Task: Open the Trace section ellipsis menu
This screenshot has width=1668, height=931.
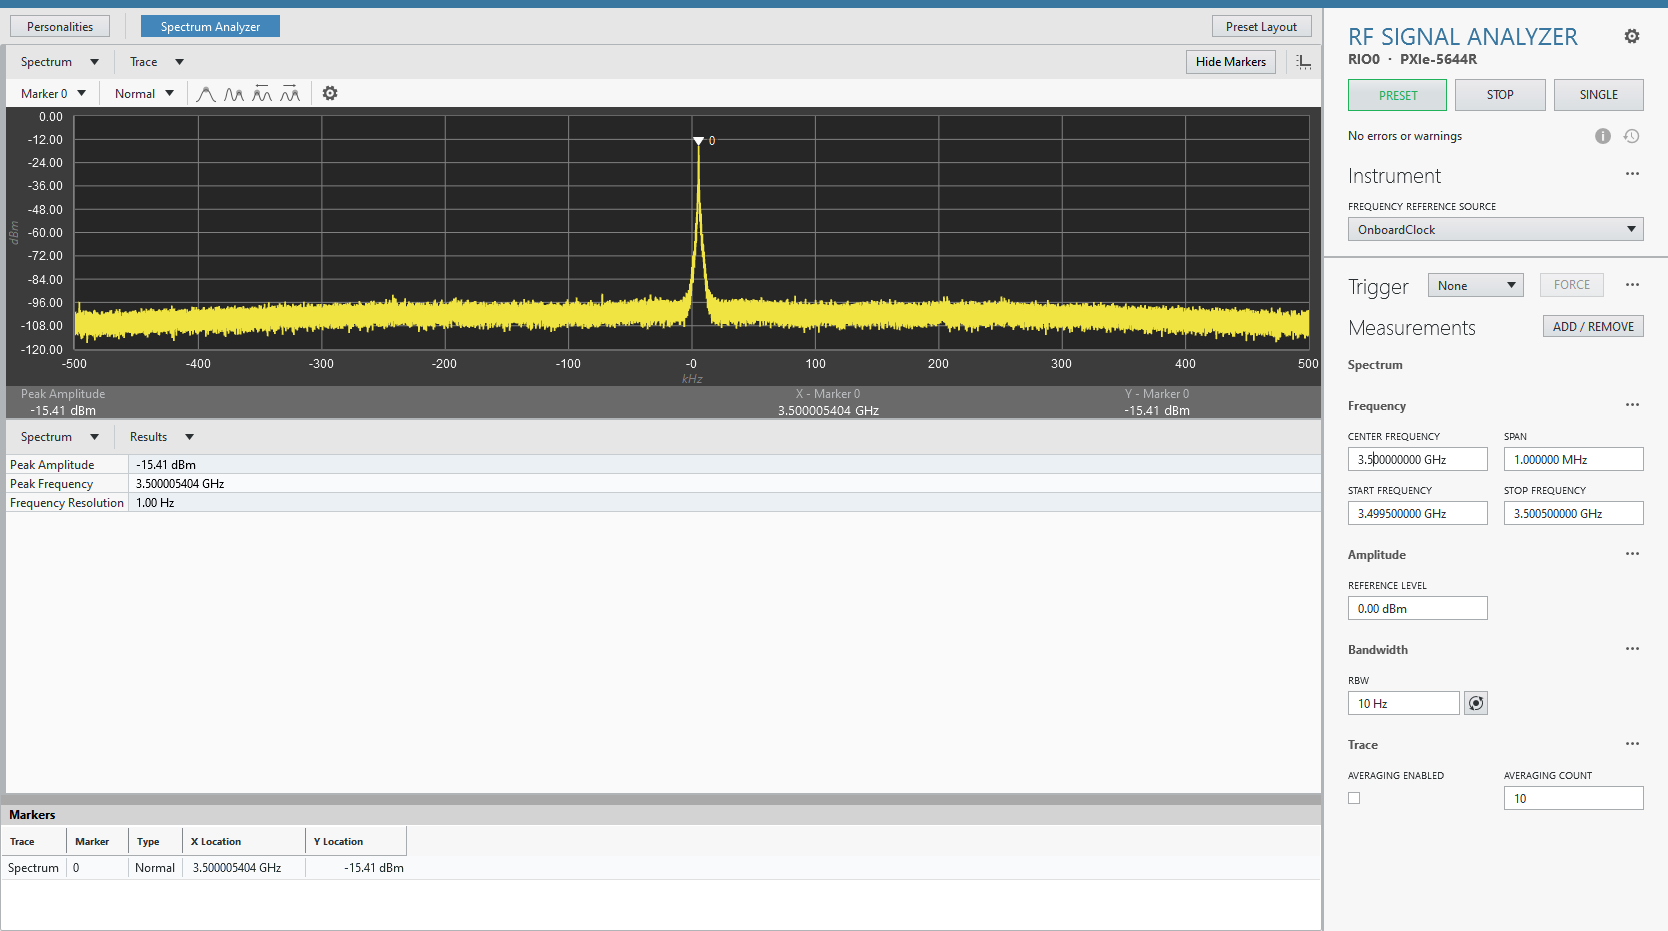Action: point(1632,744)
